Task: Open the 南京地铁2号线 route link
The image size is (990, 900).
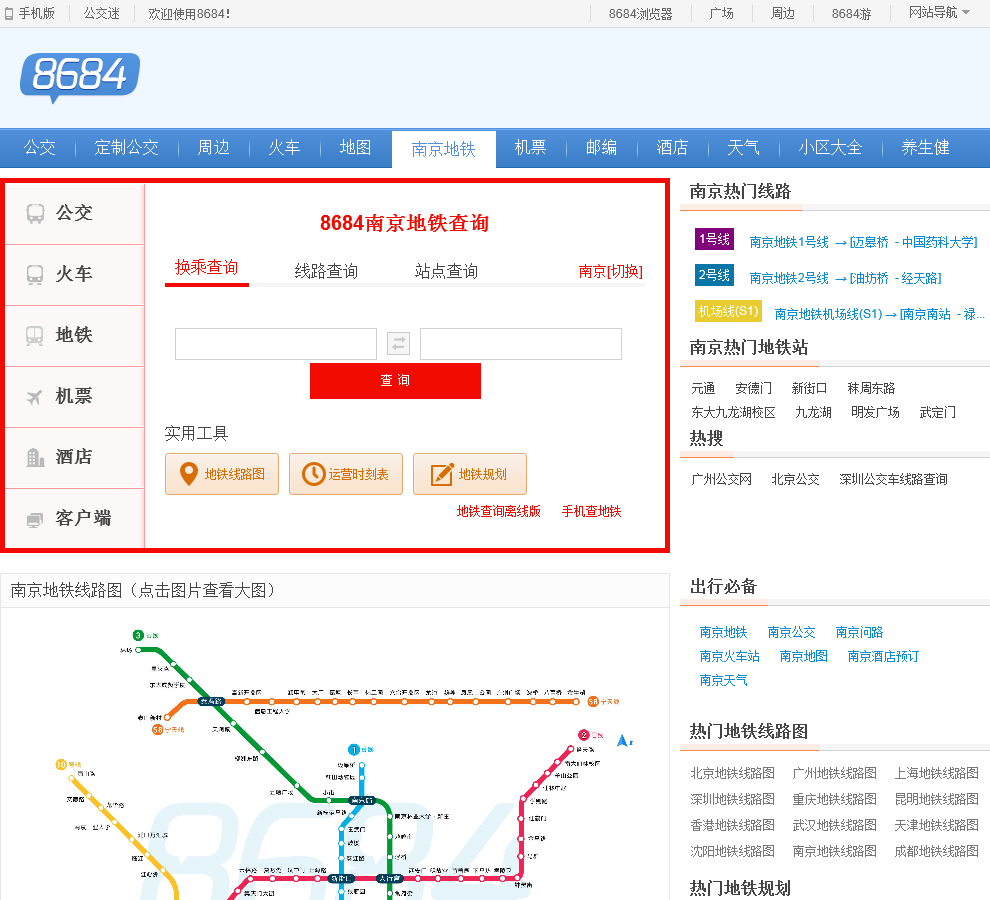Action: [845, 279]
